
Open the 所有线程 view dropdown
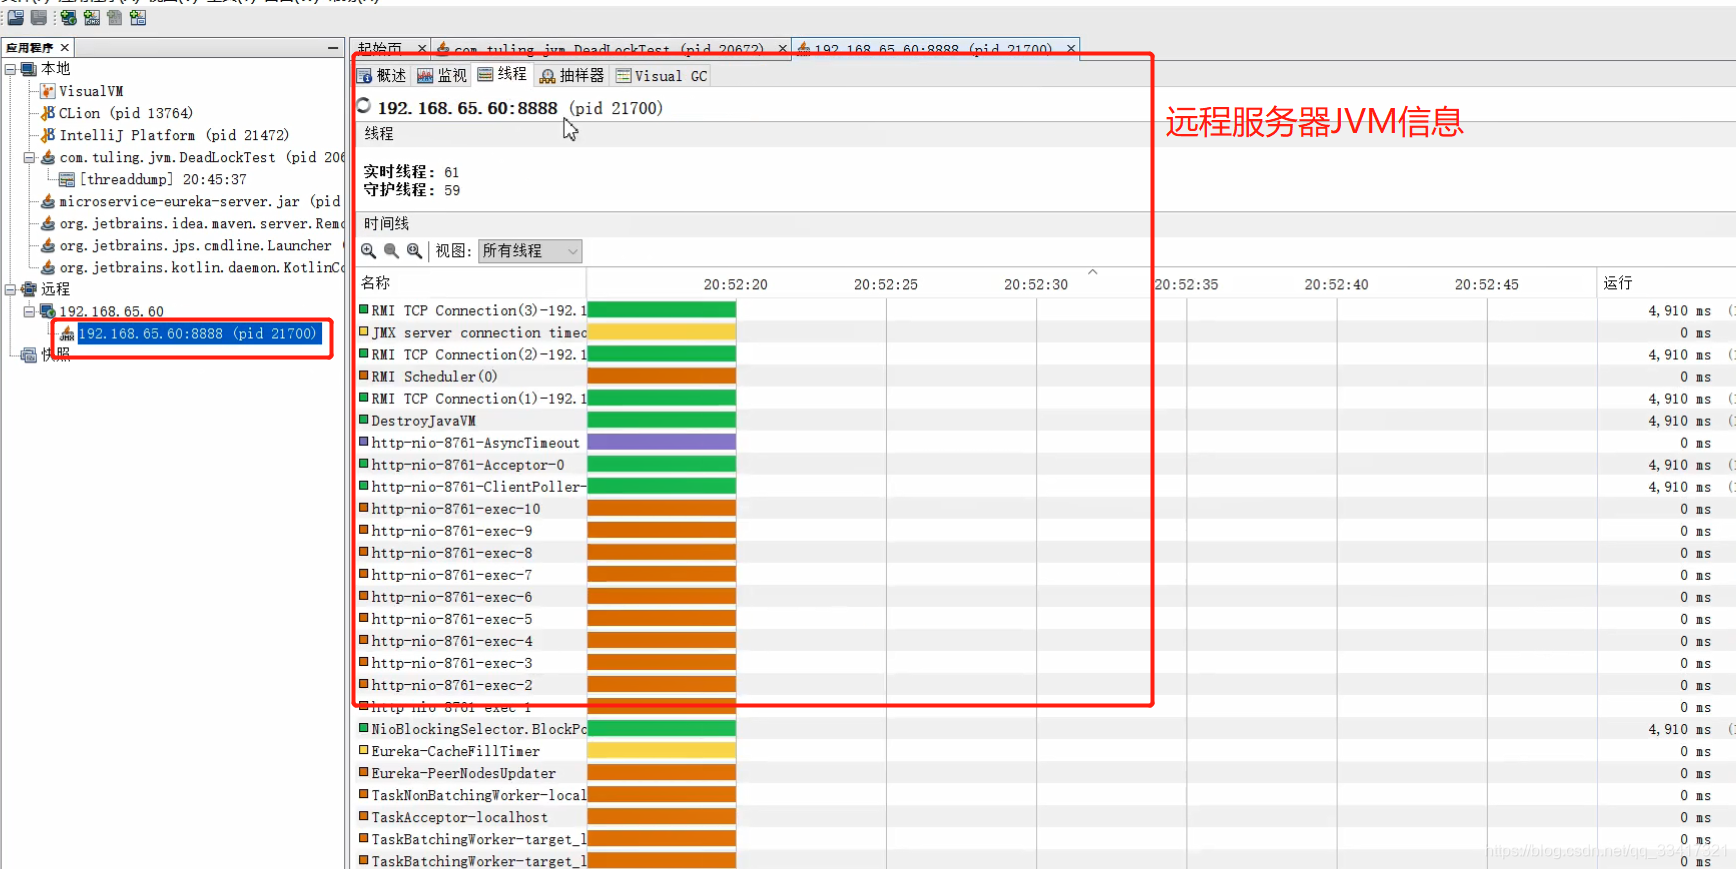530,251
